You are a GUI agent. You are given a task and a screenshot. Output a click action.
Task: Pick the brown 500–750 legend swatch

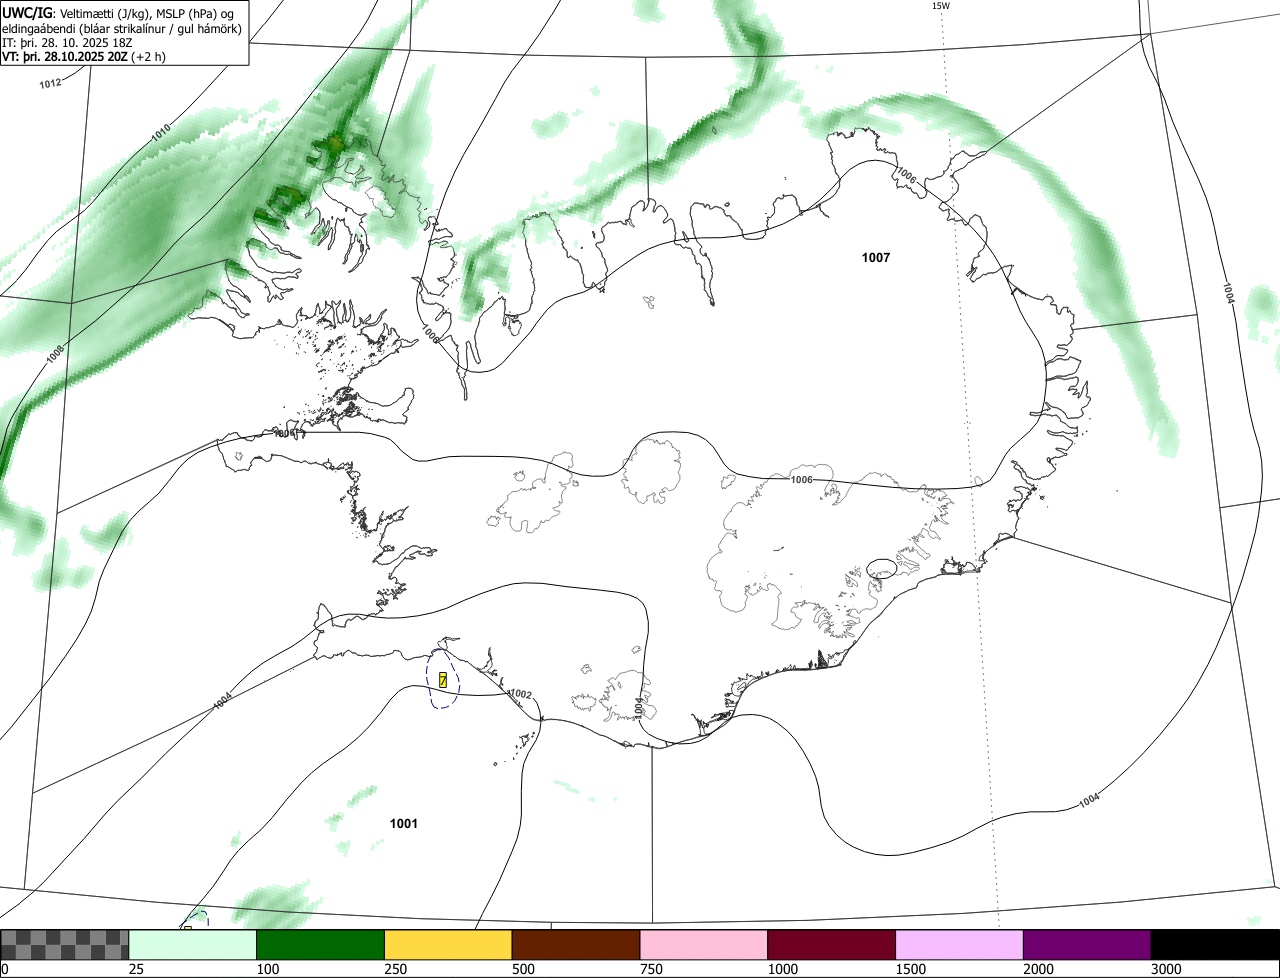point(576,944)
